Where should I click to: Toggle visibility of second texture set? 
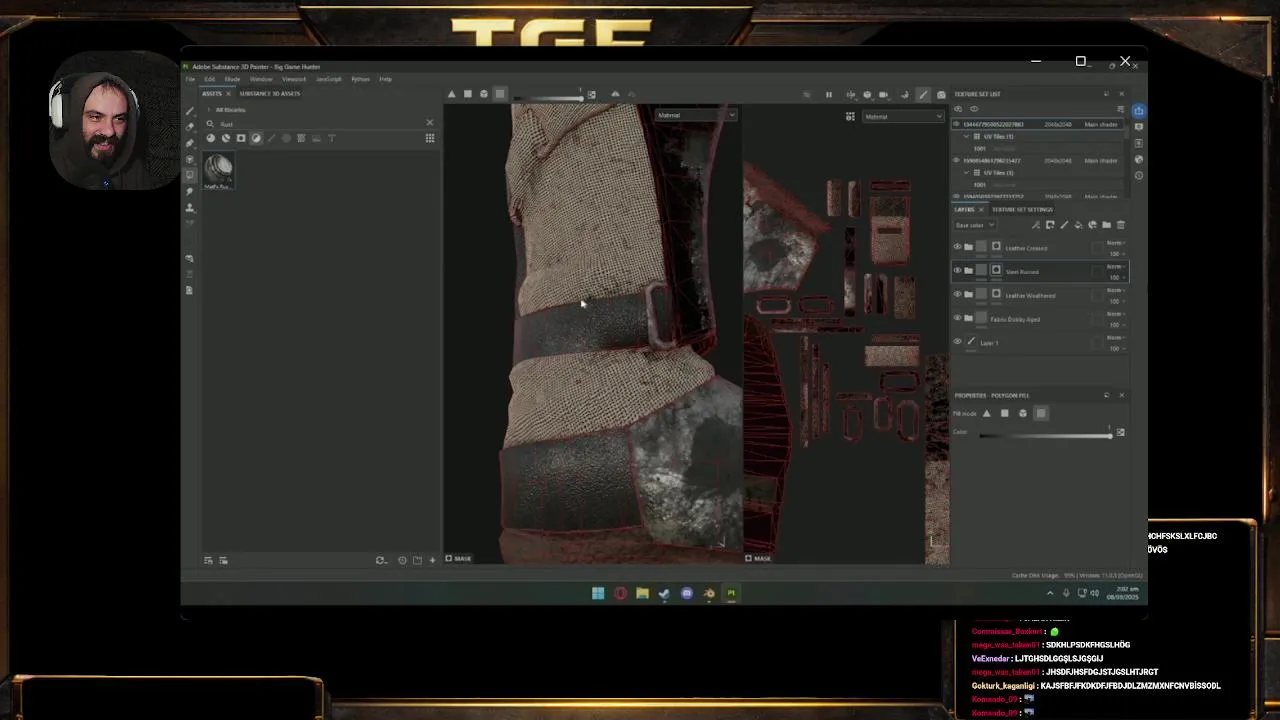[x=957, y=160]
